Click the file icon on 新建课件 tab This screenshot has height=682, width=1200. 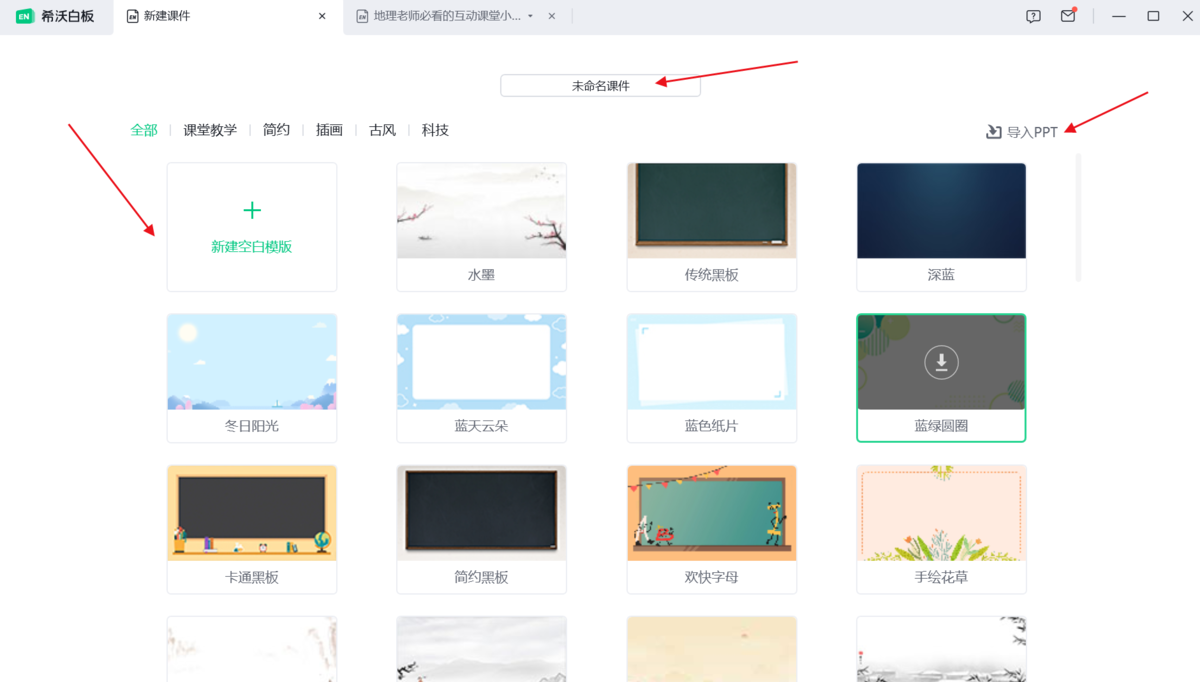132,16
